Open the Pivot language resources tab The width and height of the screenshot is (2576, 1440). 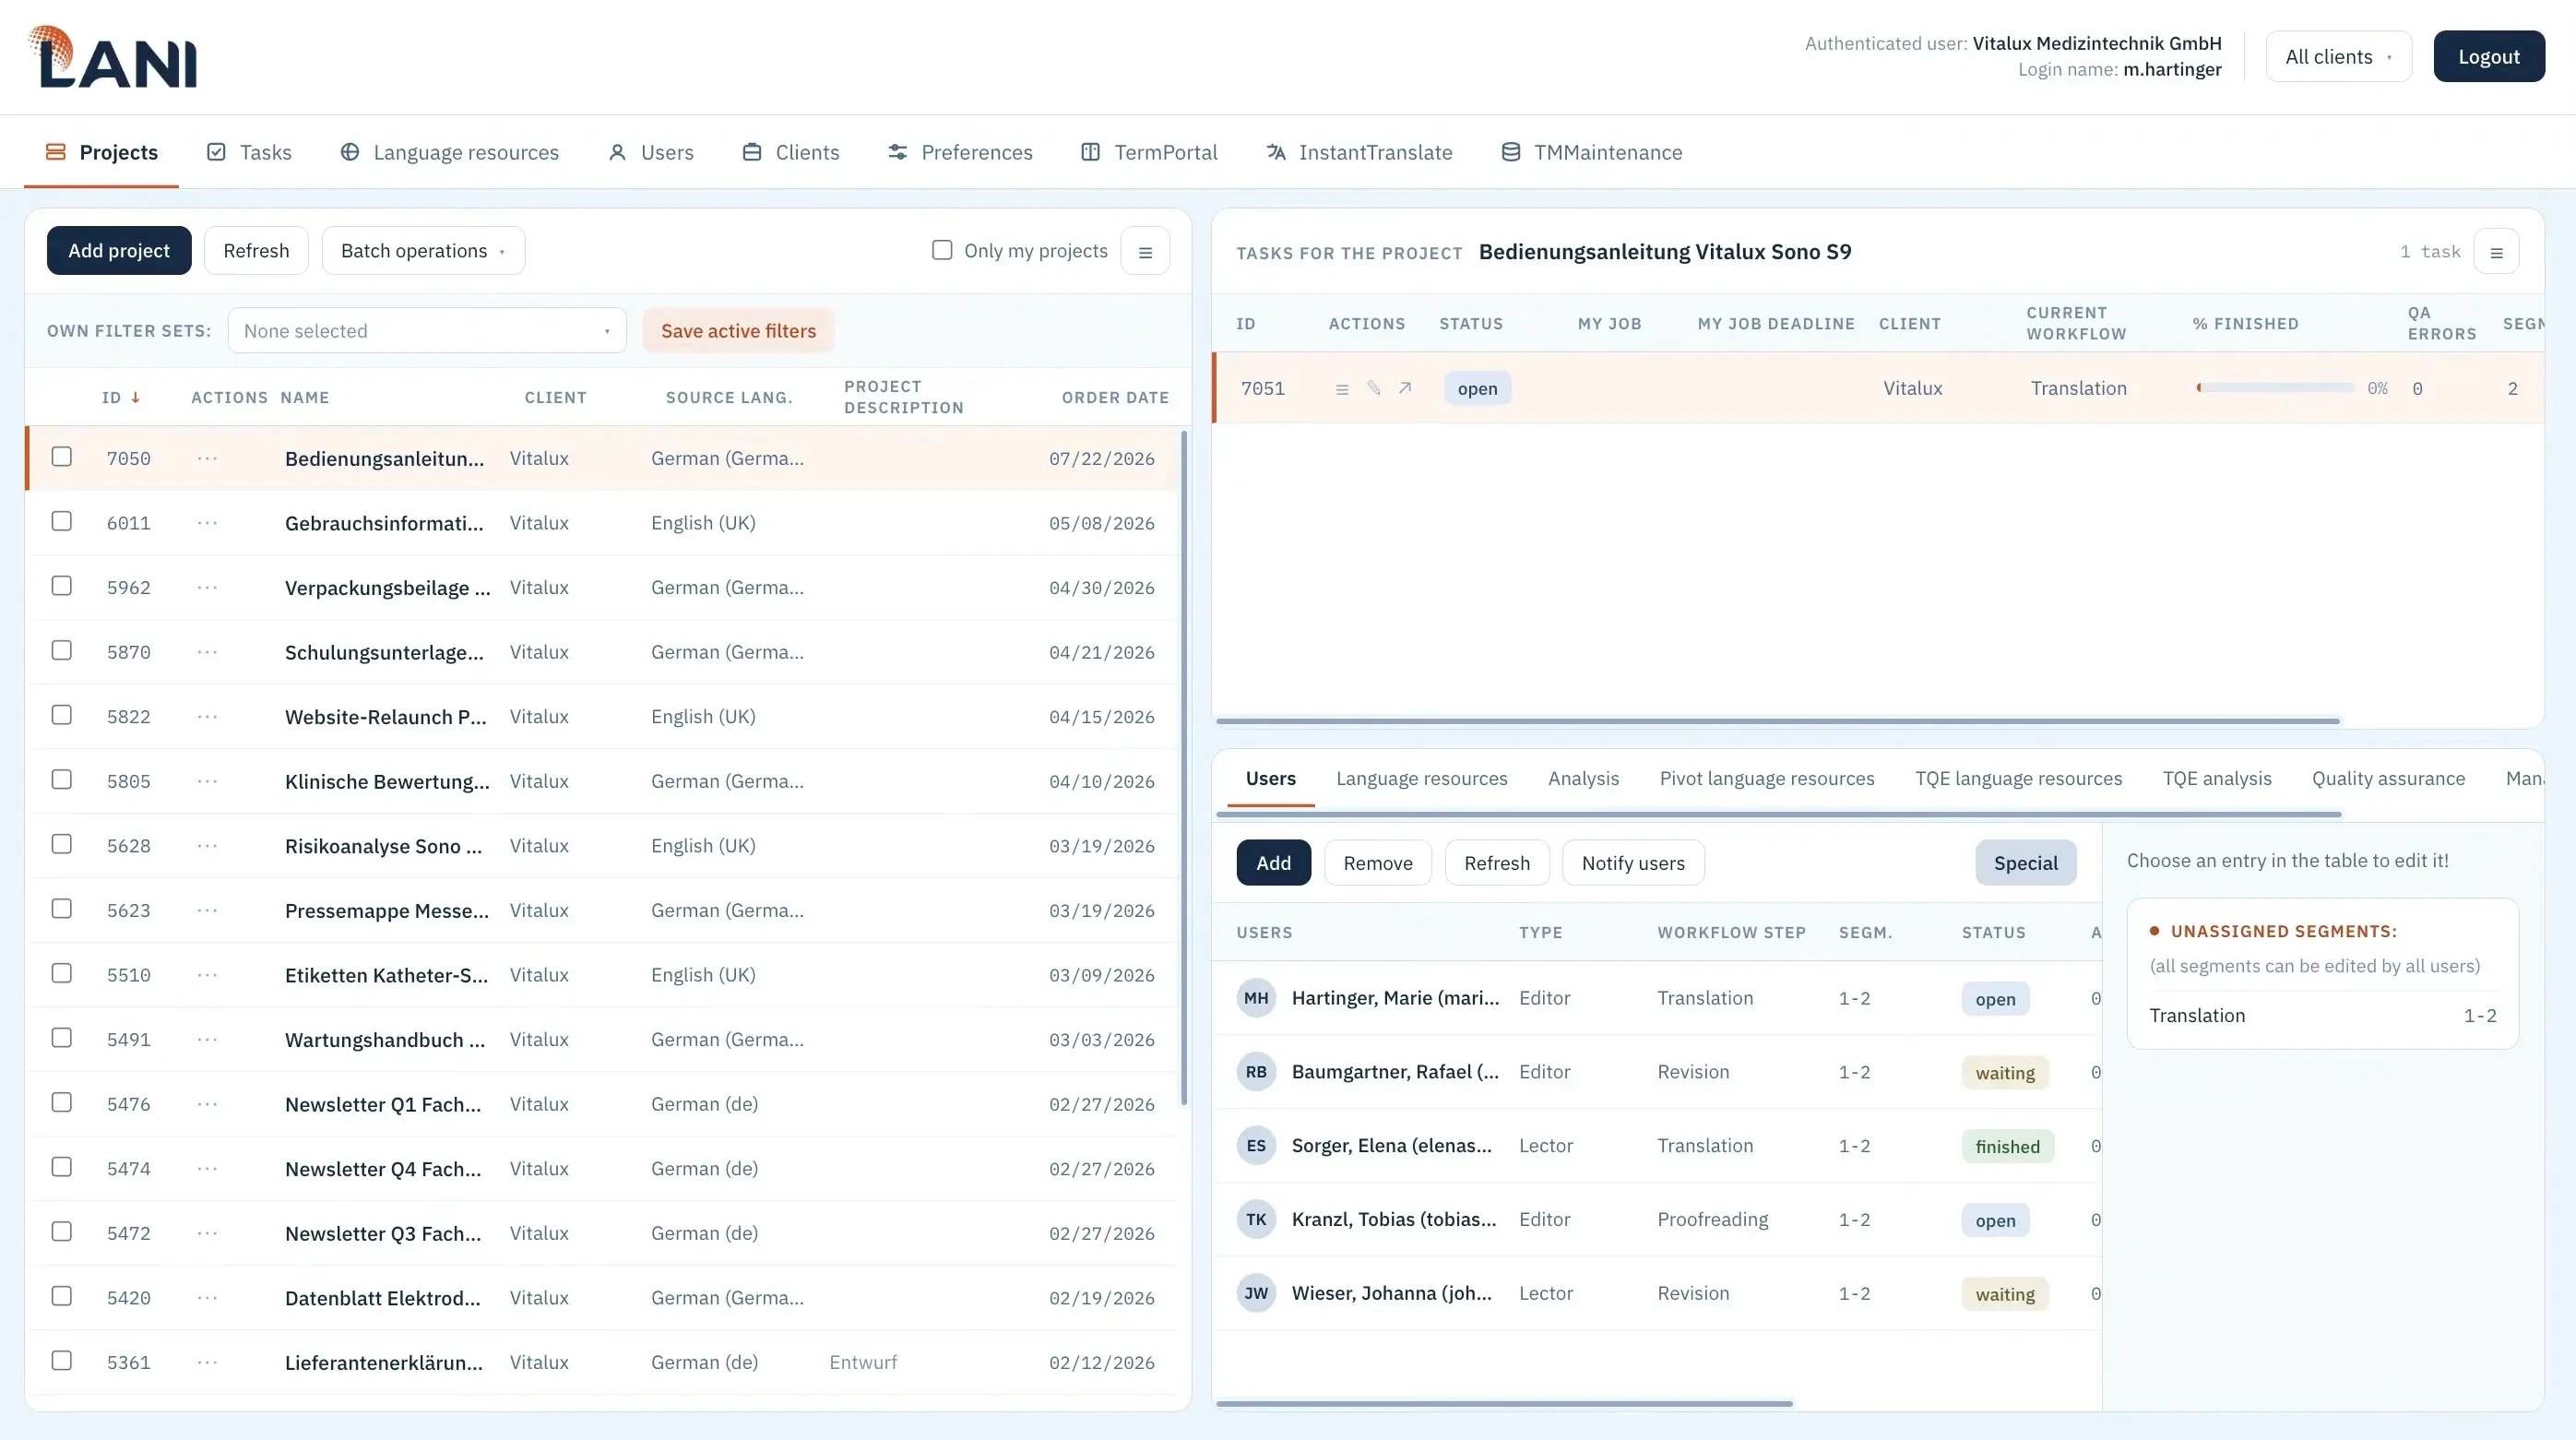(x=1767, y=779)
